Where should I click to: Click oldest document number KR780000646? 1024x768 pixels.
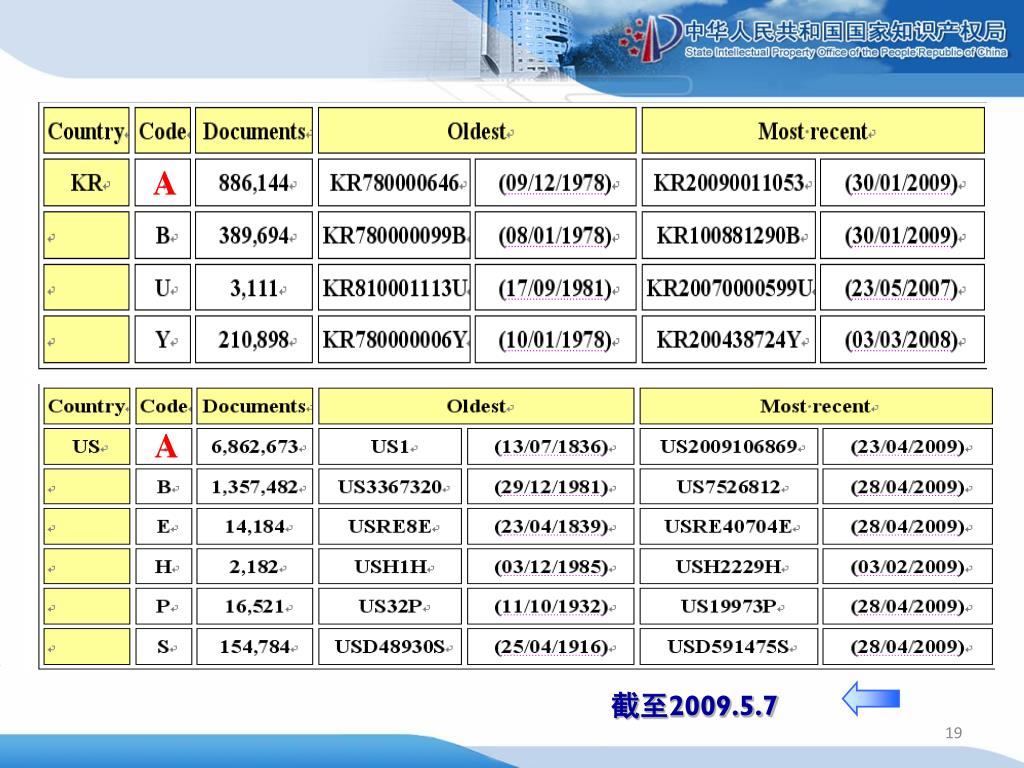click(x=394, y=184)
